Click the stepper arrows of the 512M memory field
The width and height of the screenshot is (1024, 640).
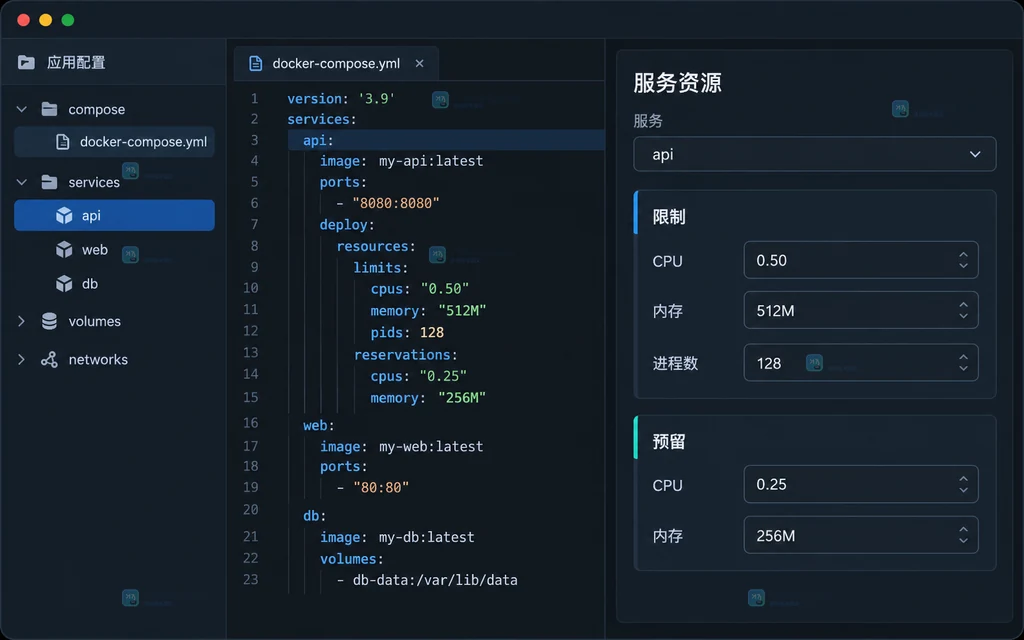tap(963, 310)
